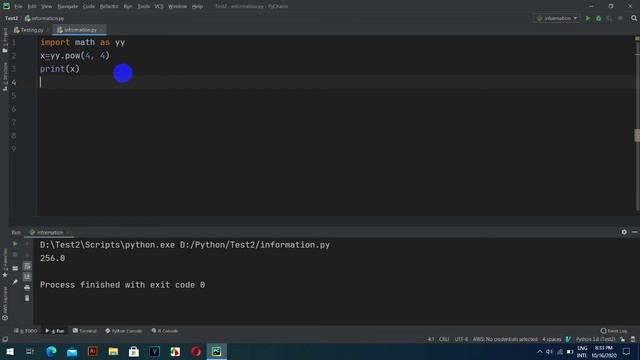
Task: Switch to the Testing.py editor tab
Action: click(31, 30)
